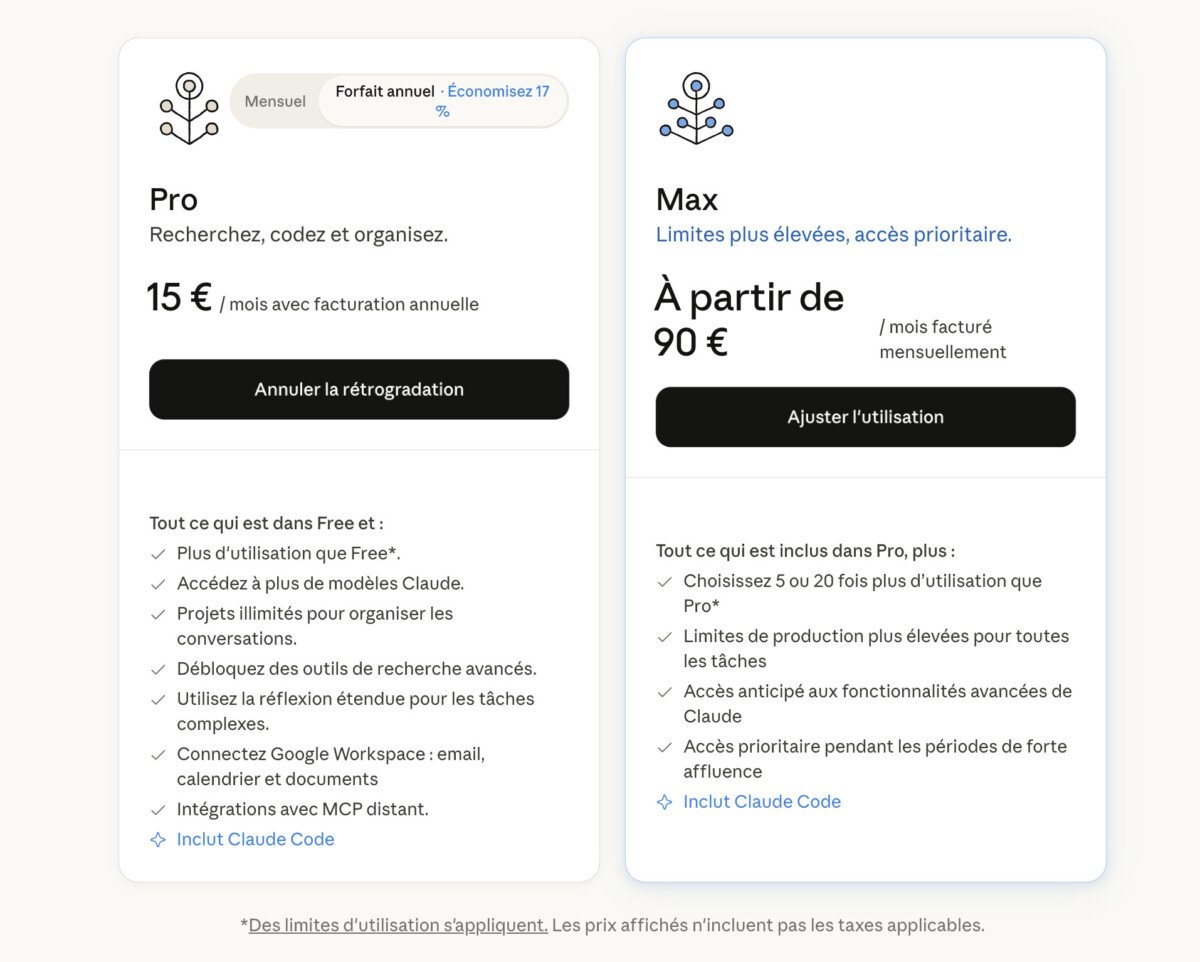Click checkmark next to 'Plus d'utilisation que Free'
The image size is (1200, 962).
click(158, 554)
